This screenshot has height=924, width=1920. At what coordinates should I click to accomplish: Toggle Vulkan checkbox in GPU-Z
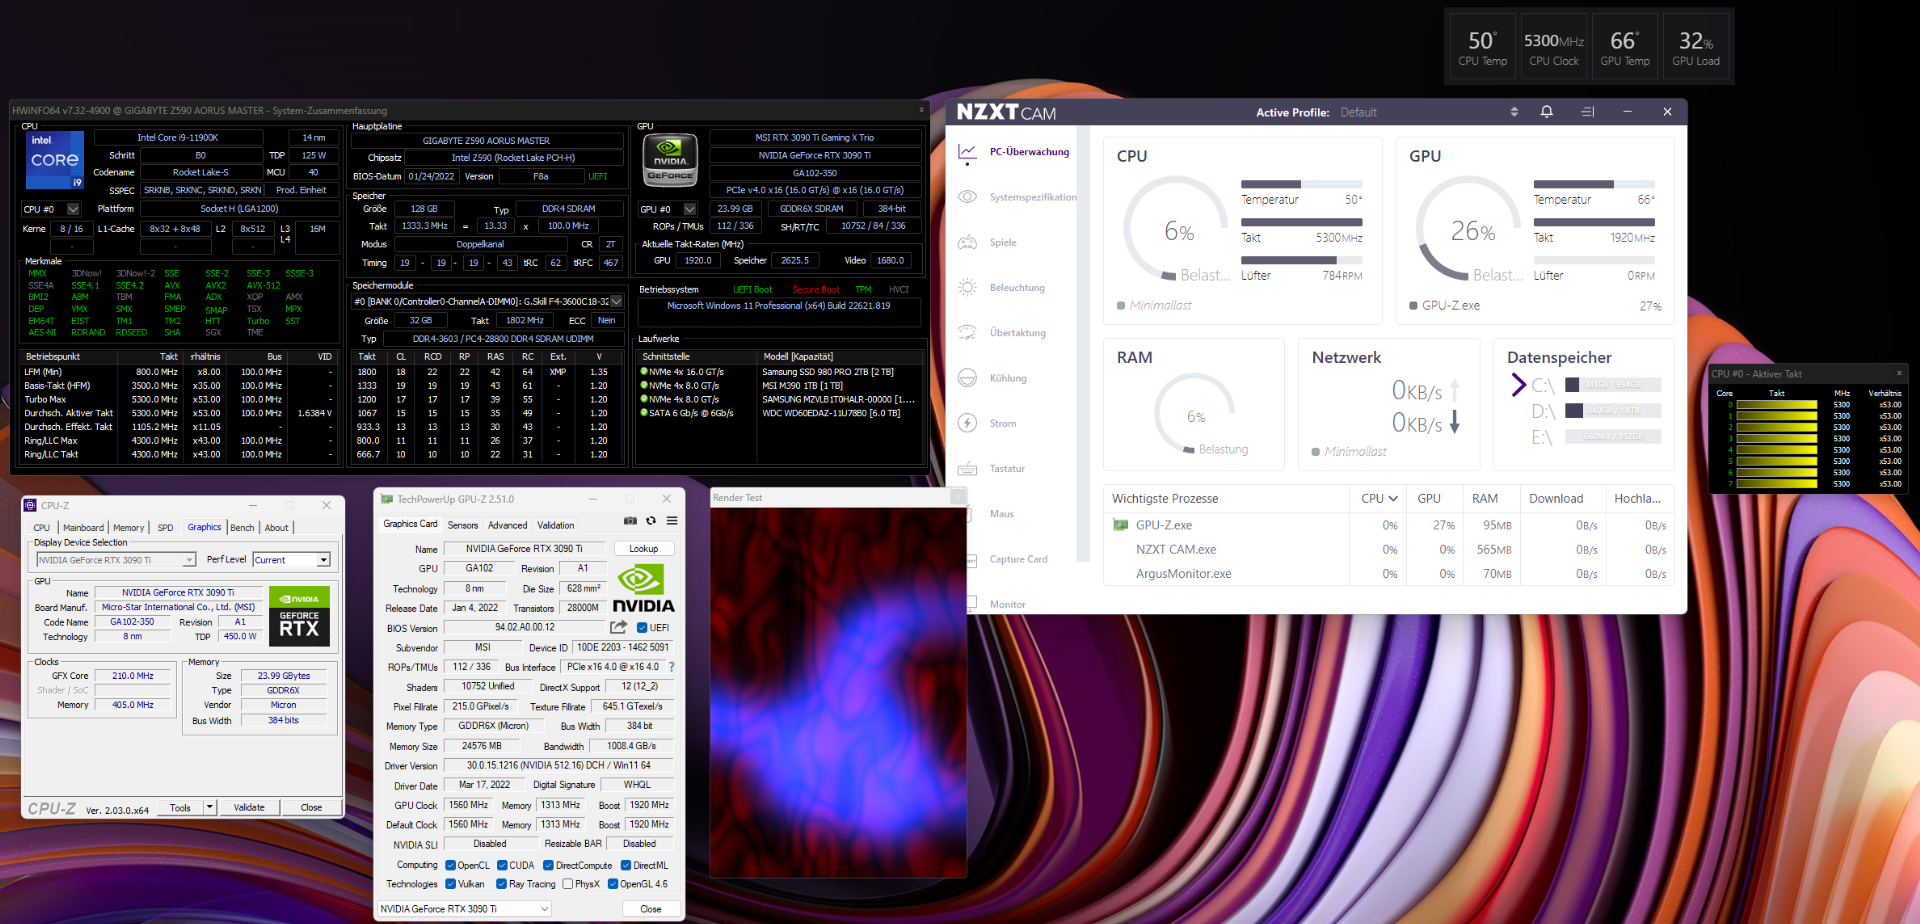[x=451, y=884]
